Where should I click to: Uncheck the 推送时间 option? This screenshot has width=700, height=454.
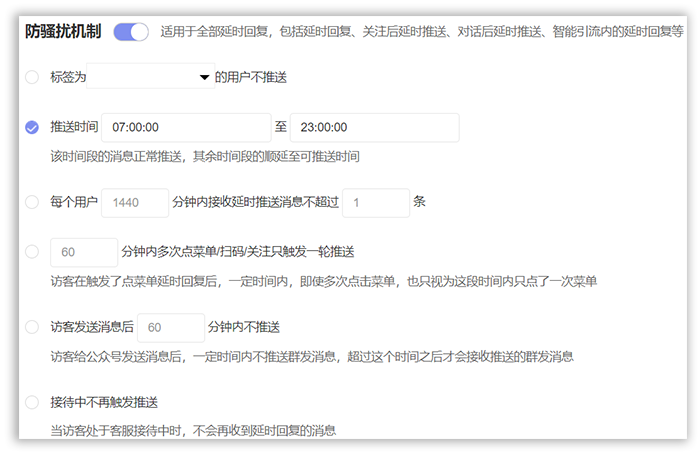tap(32, 127)
